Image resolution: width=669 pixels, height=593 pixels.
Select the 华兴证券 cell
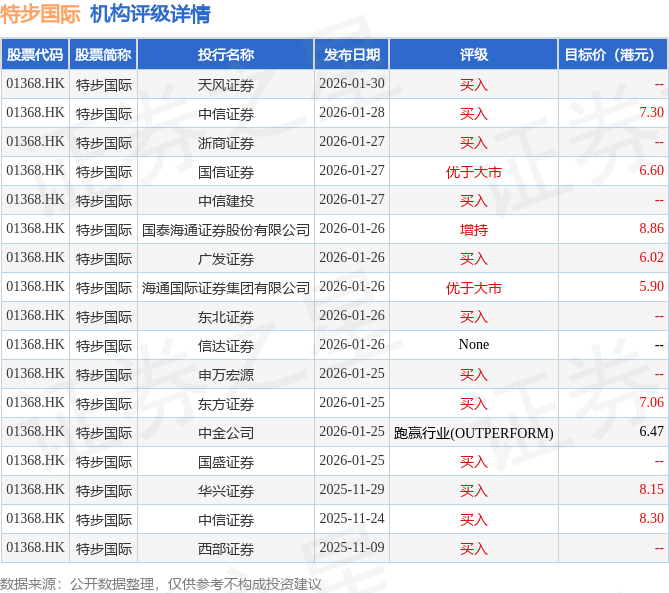[x=226, y=491]
